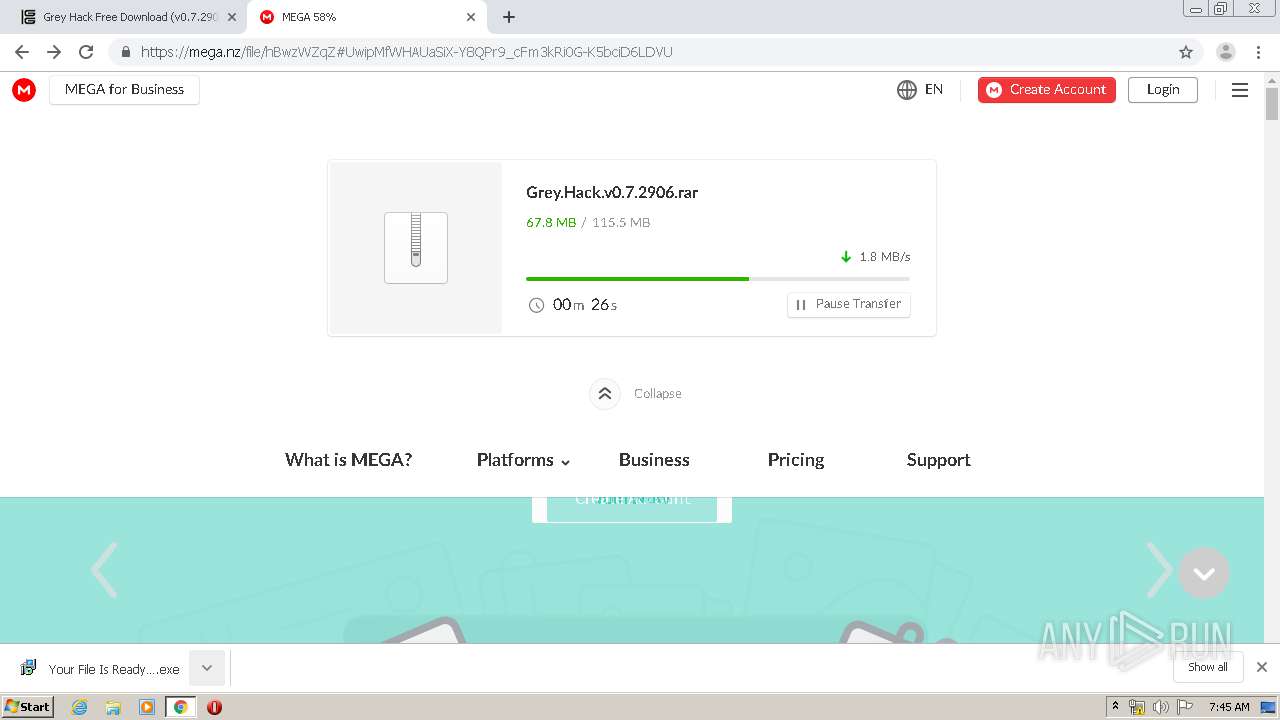Open the Windows Start menu
The image size is (1280, 720).
pos(27,706)
